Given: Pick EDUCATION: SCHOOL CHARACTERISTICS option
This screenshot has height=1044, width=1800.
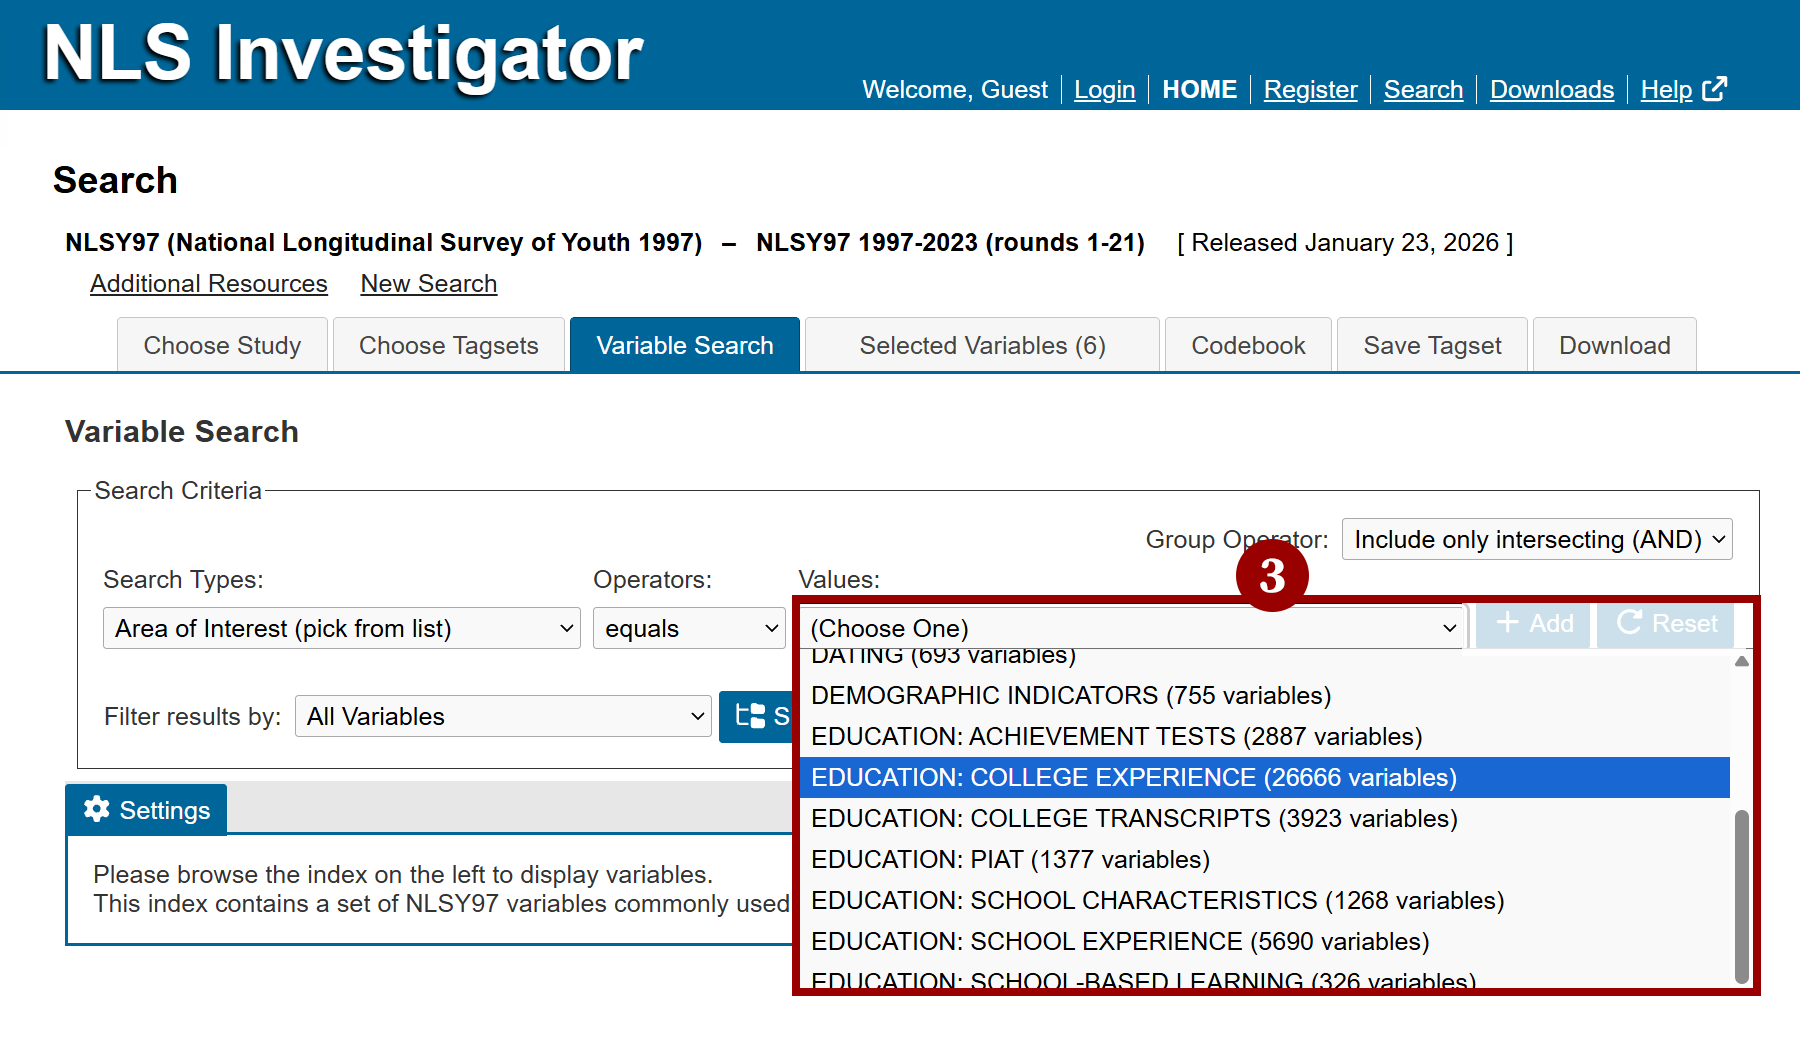Looking at the screenshot, I should (x=1265, y=900).
